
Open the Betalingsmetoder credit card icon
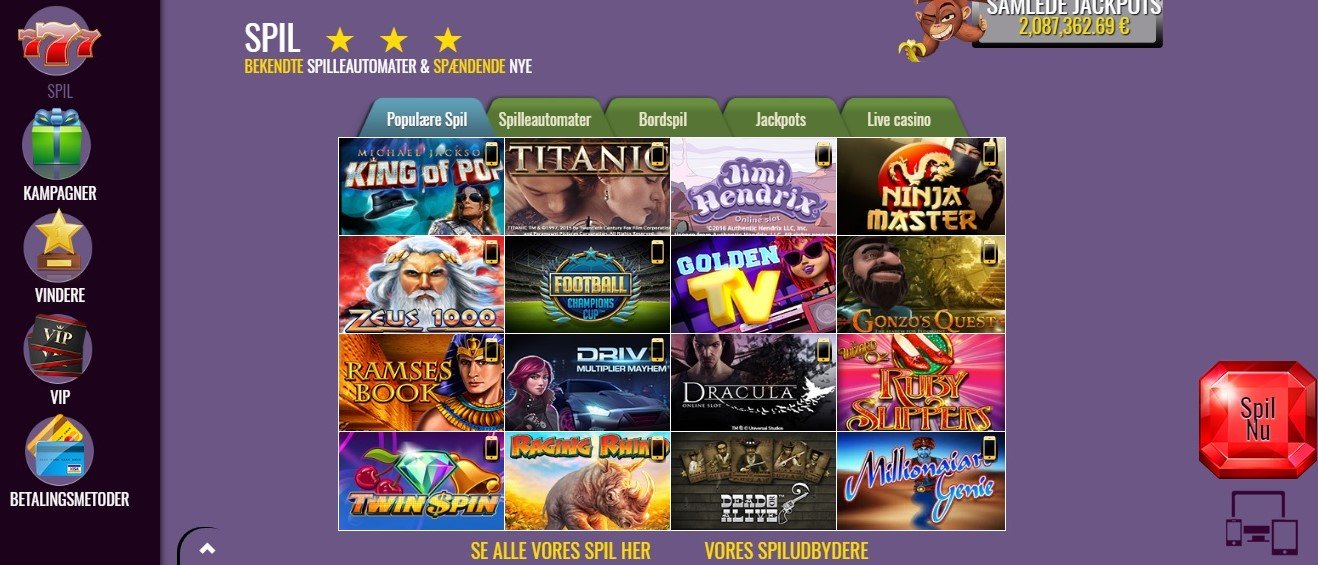59,451
